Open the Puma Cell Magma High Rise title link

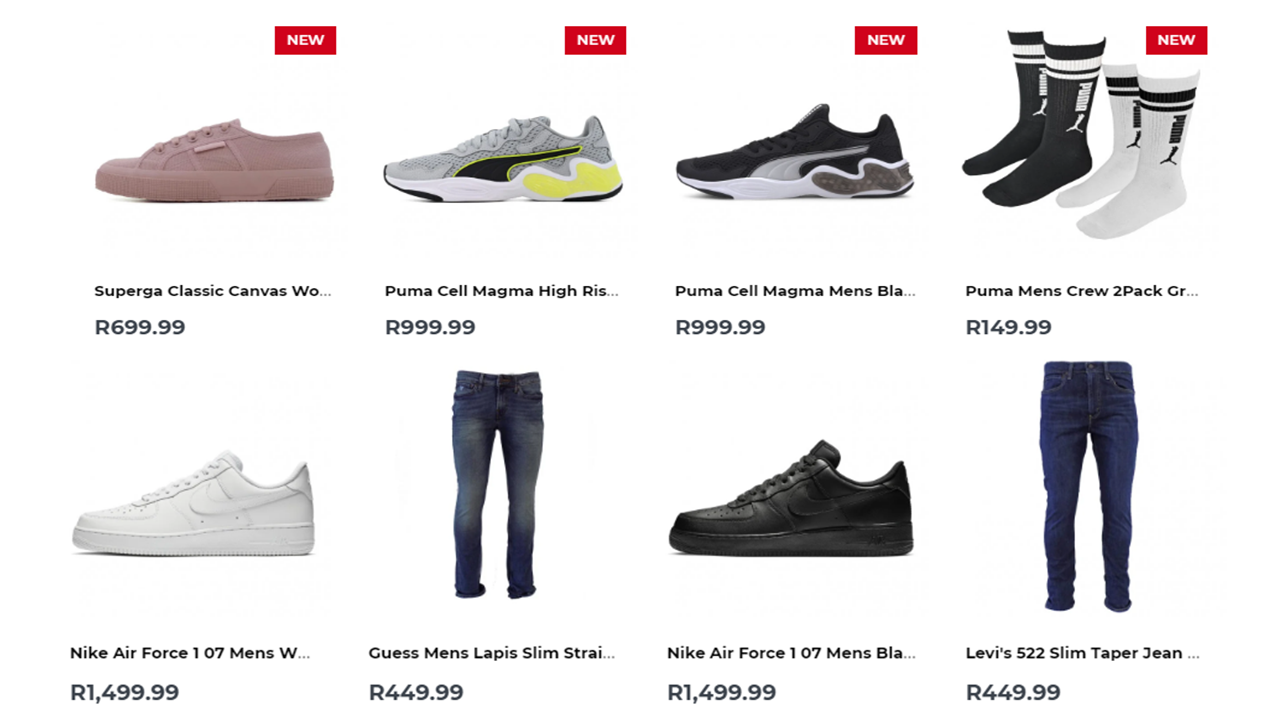point(501,291)
